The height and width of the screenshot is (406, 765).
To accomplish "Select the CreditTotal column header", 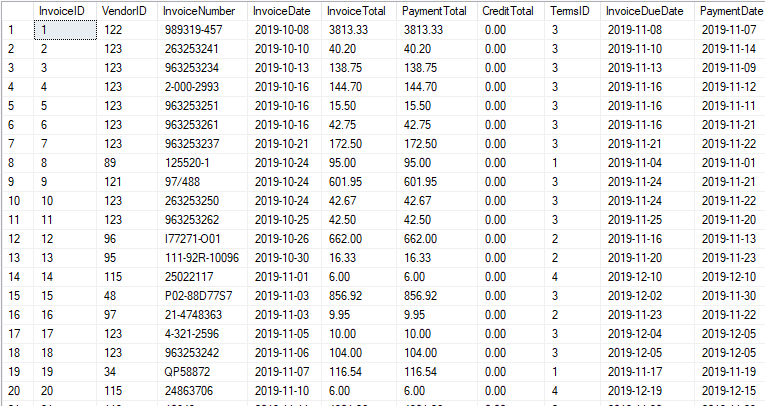I will coord(511,11).
